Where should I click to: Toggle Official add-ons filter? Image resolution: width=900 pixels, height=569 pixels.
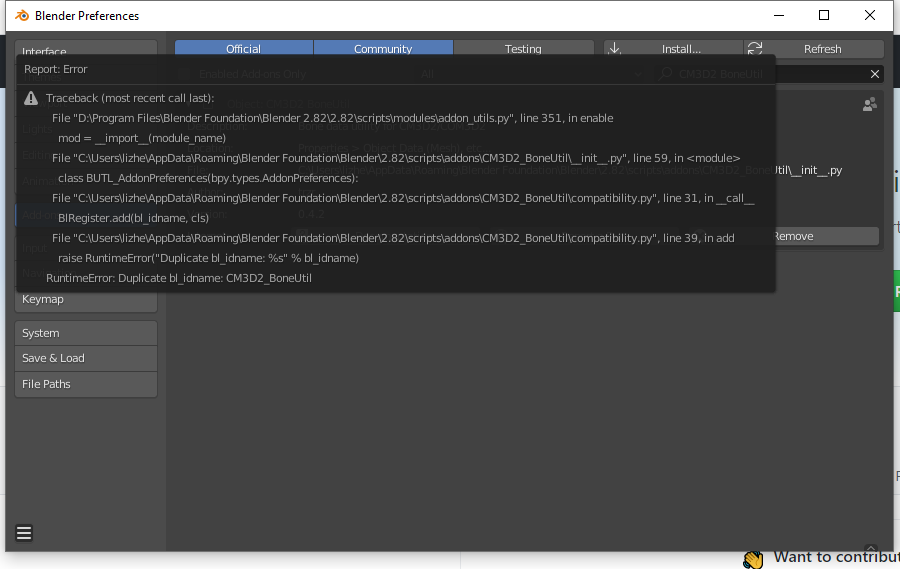coord(244,48)
